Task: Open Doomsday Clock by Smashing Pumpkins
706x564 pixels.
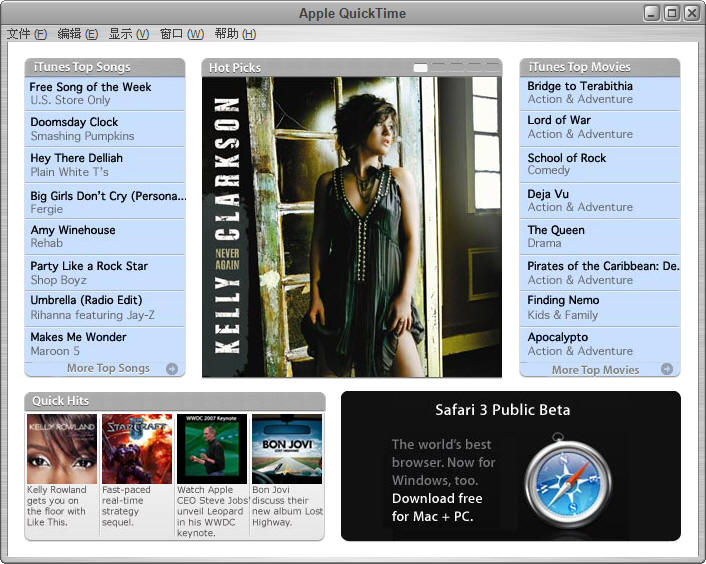Action: [x=105, y=129]
